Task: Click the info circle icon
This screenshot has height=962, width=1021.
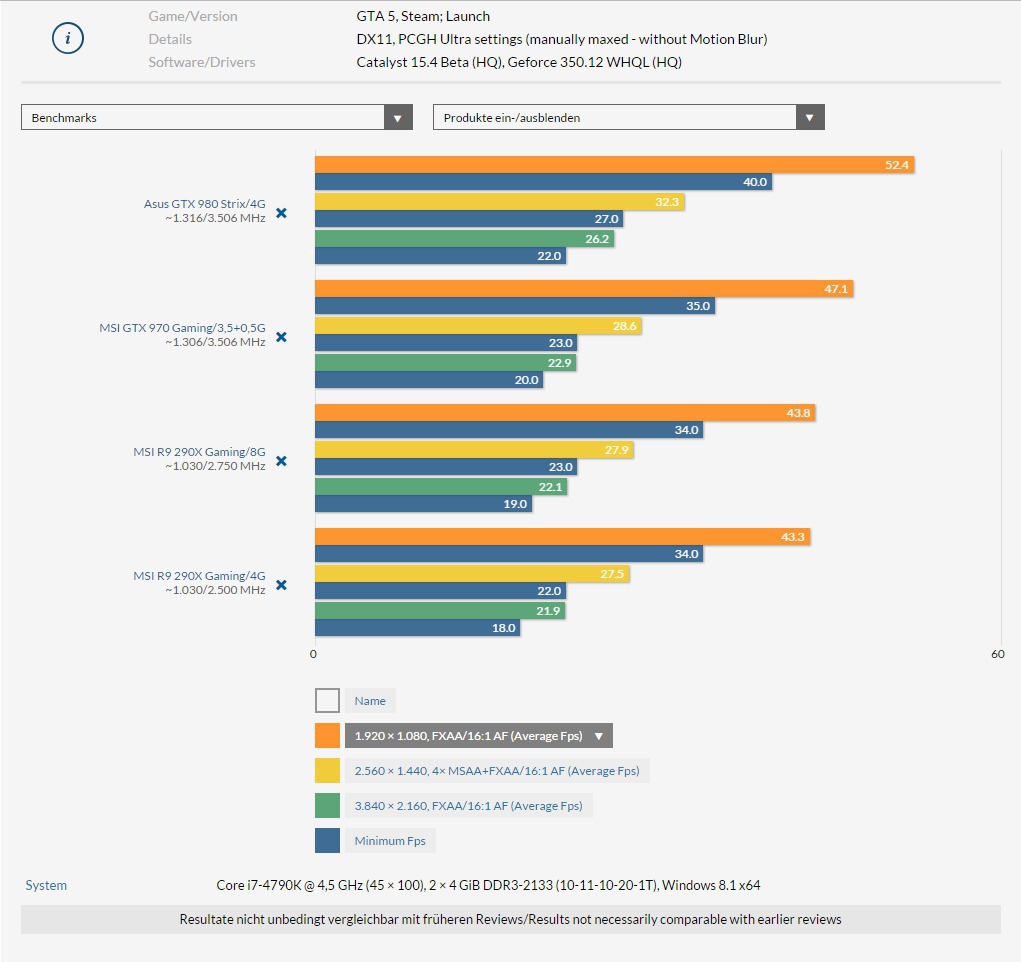Action: [x=68, y=38]
